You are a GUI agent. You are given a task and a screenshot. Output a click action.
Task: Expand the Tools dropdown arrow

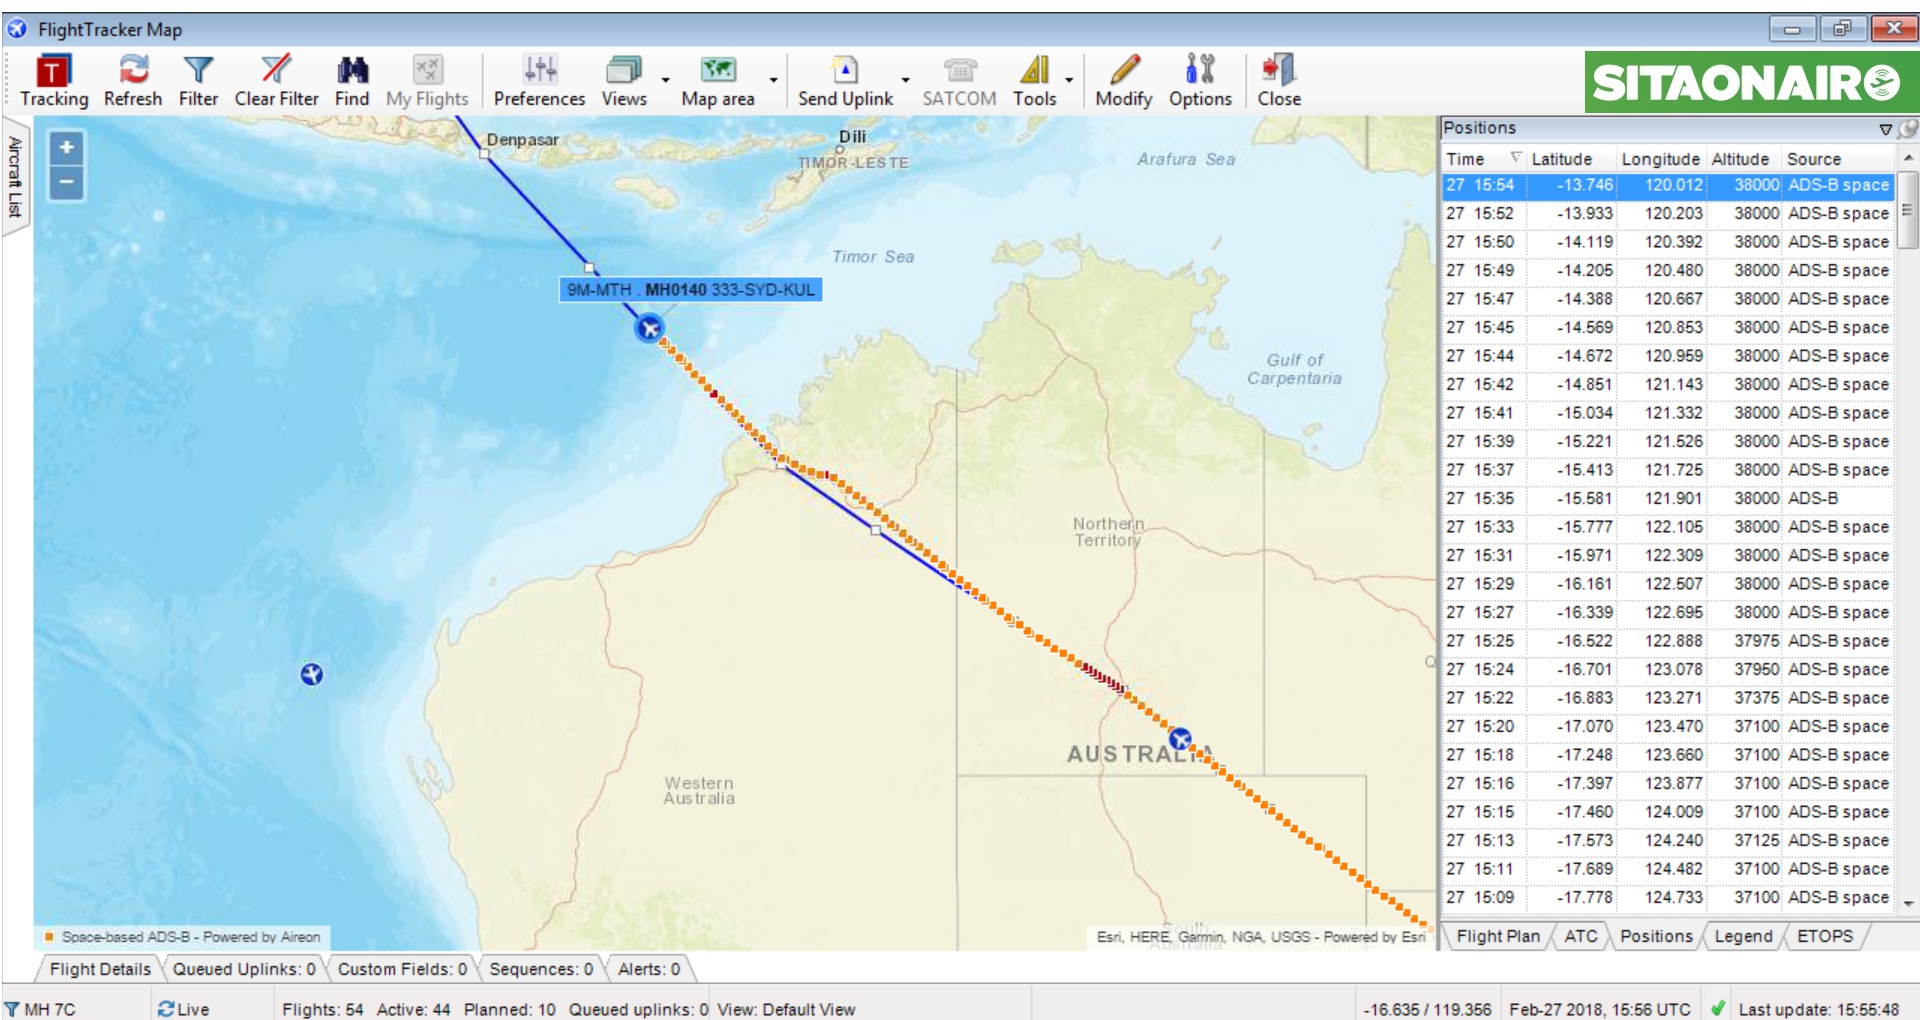pyautogui.click(x=1069, y=80)
